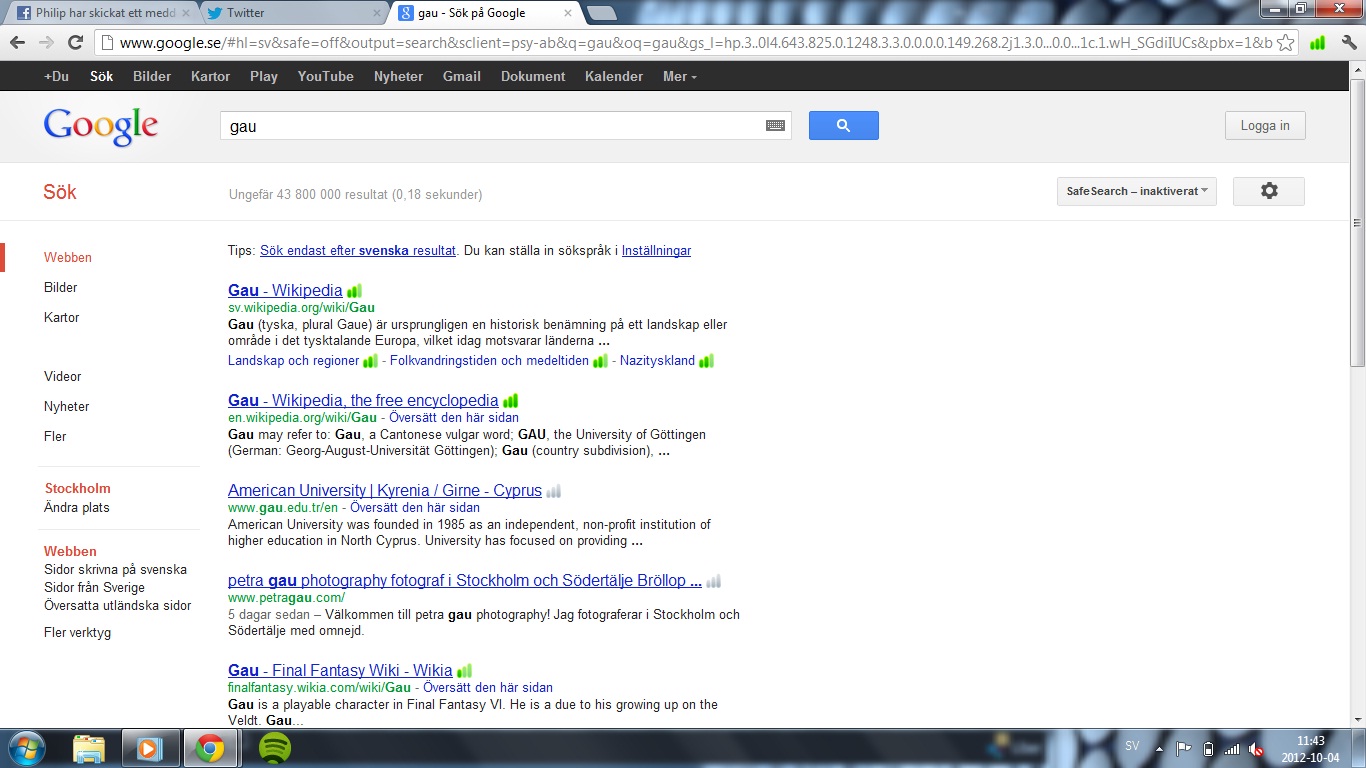1366x768 pixels.
Task: Open Bilder in the black top bar
Action: [152, 76]
